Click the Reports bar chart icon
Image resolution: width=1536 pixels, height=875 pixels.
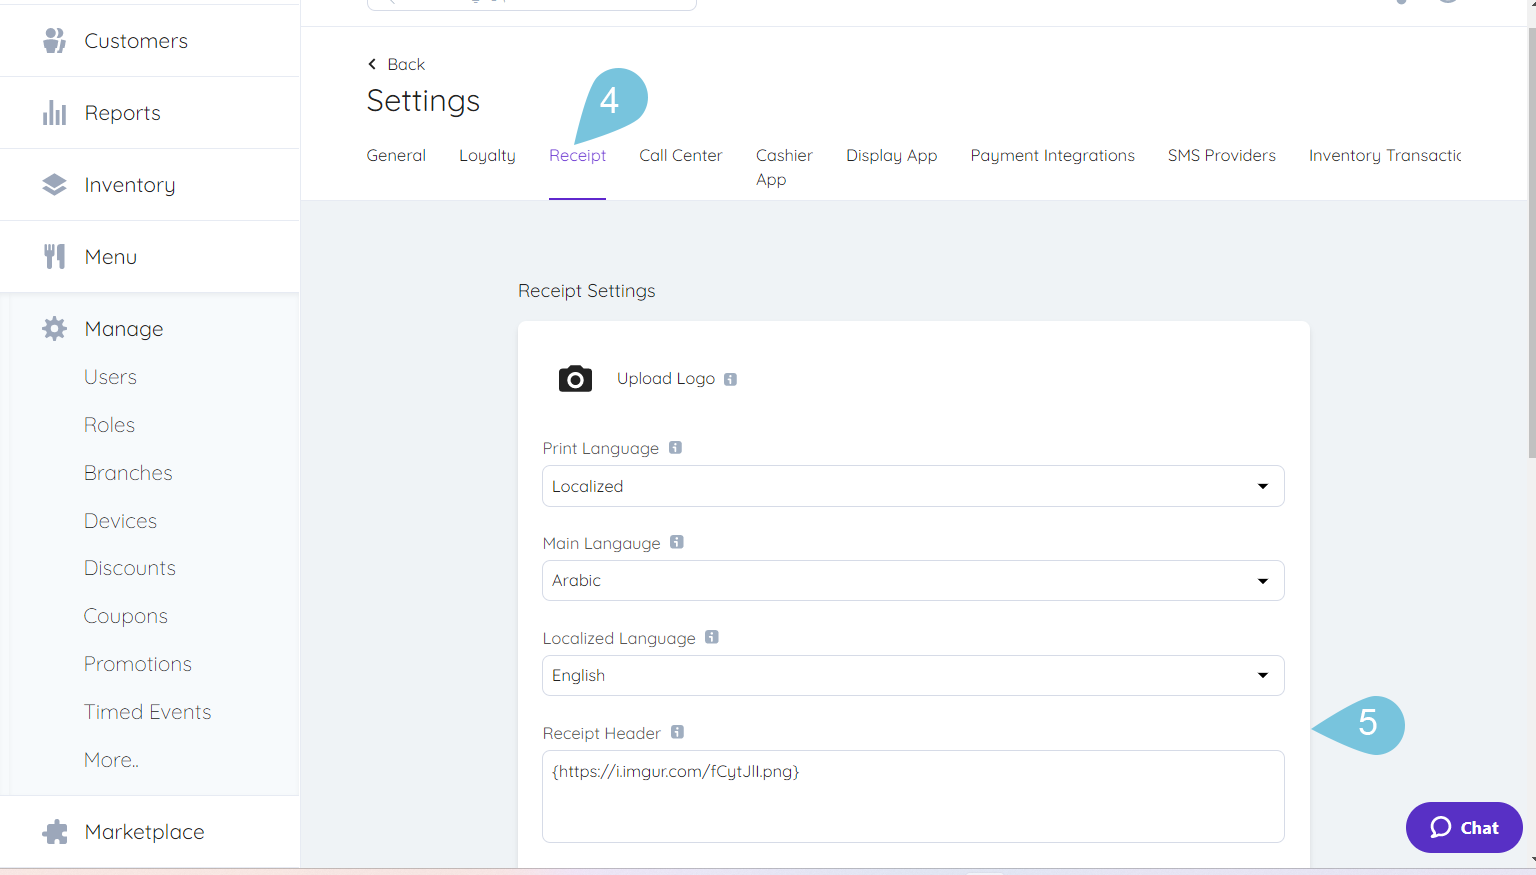(x=55, y=113)
